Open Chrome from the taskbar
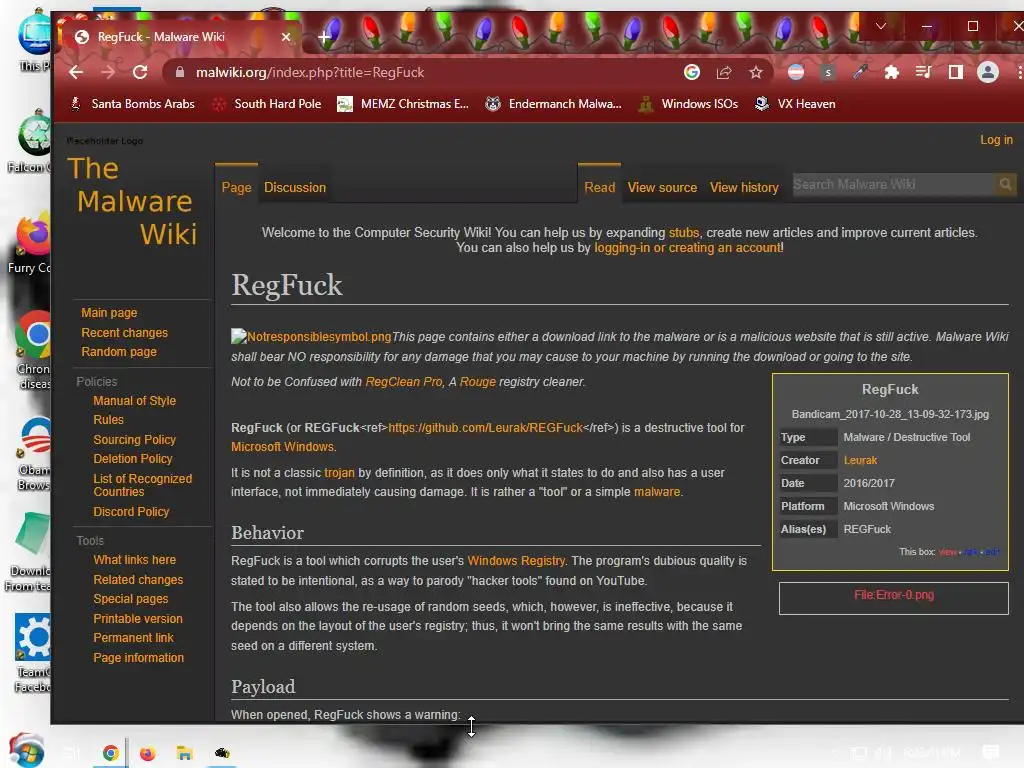 pos(110,753)
